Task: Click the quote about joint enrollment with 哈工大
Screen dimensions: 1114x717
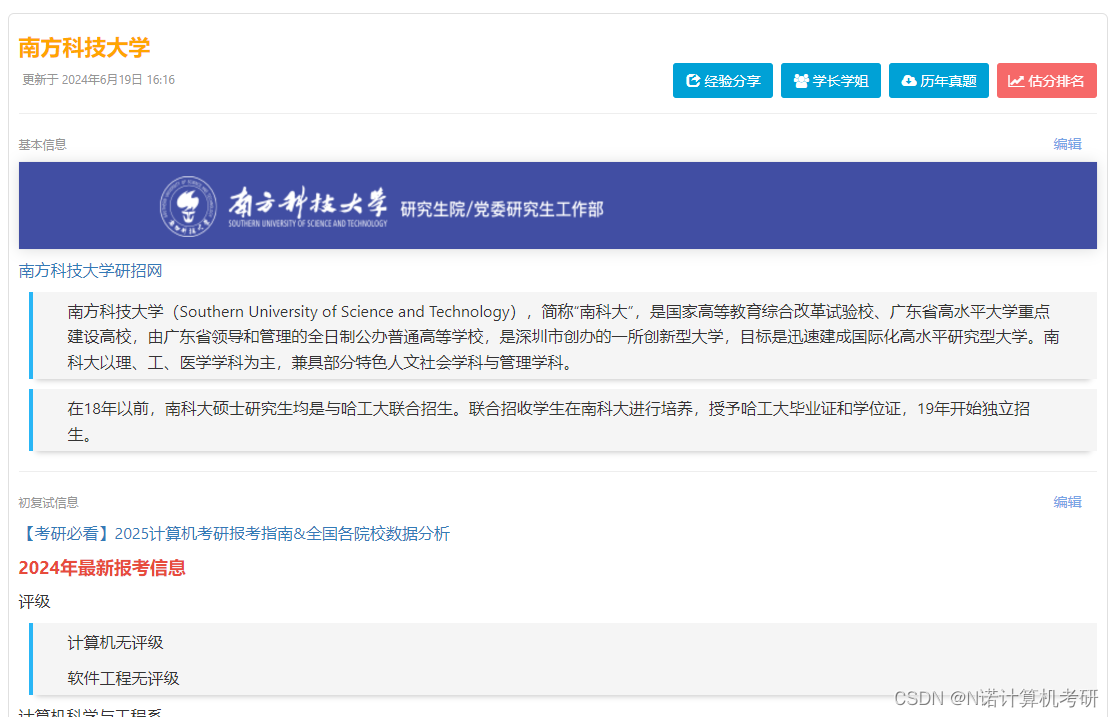Action: point(563,421)
